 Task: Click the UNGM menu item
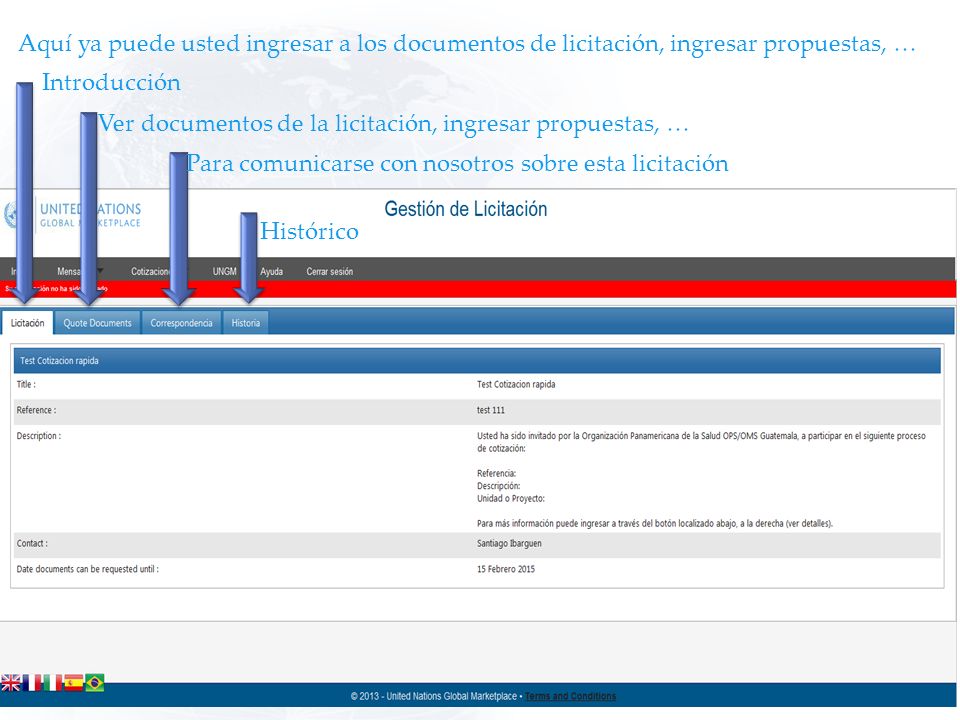click(224, 271)
